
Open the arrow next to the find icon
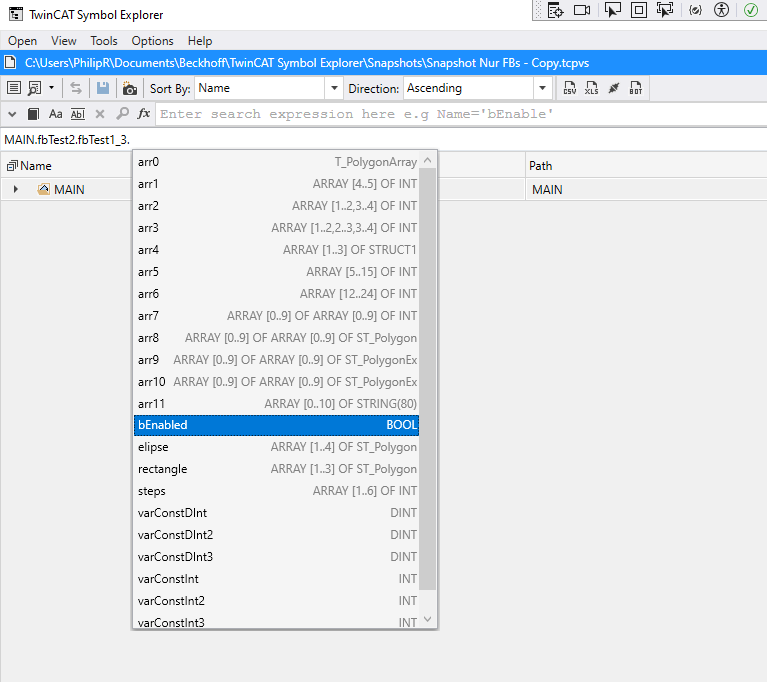[51, 88]
